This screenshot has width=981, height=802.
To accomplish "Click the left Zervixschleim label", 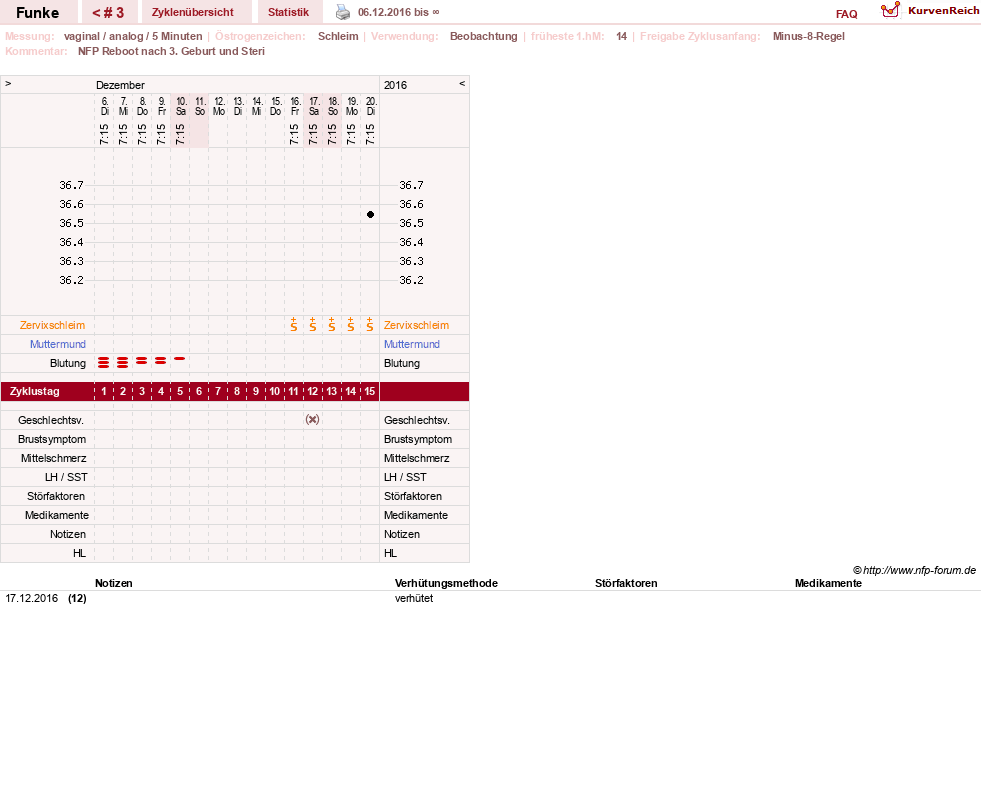I will tap(53, 325).
